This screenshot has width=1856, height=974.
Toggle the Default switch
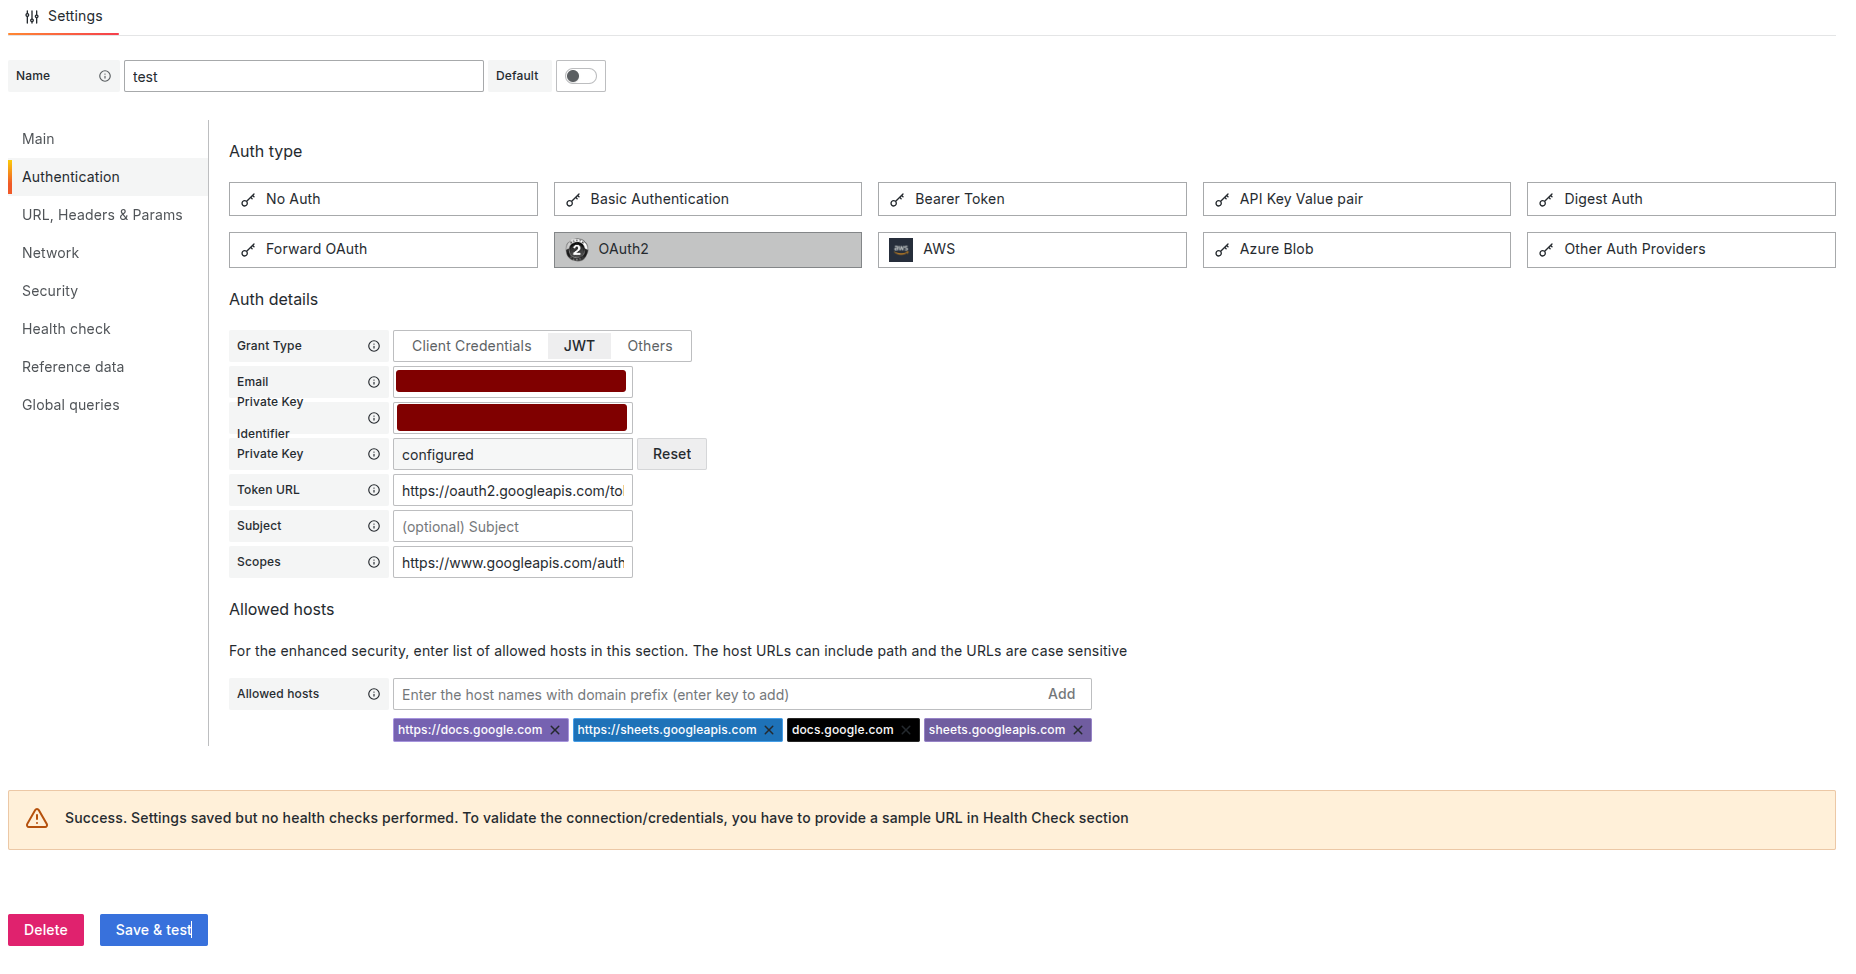click(x=580, y=75)
